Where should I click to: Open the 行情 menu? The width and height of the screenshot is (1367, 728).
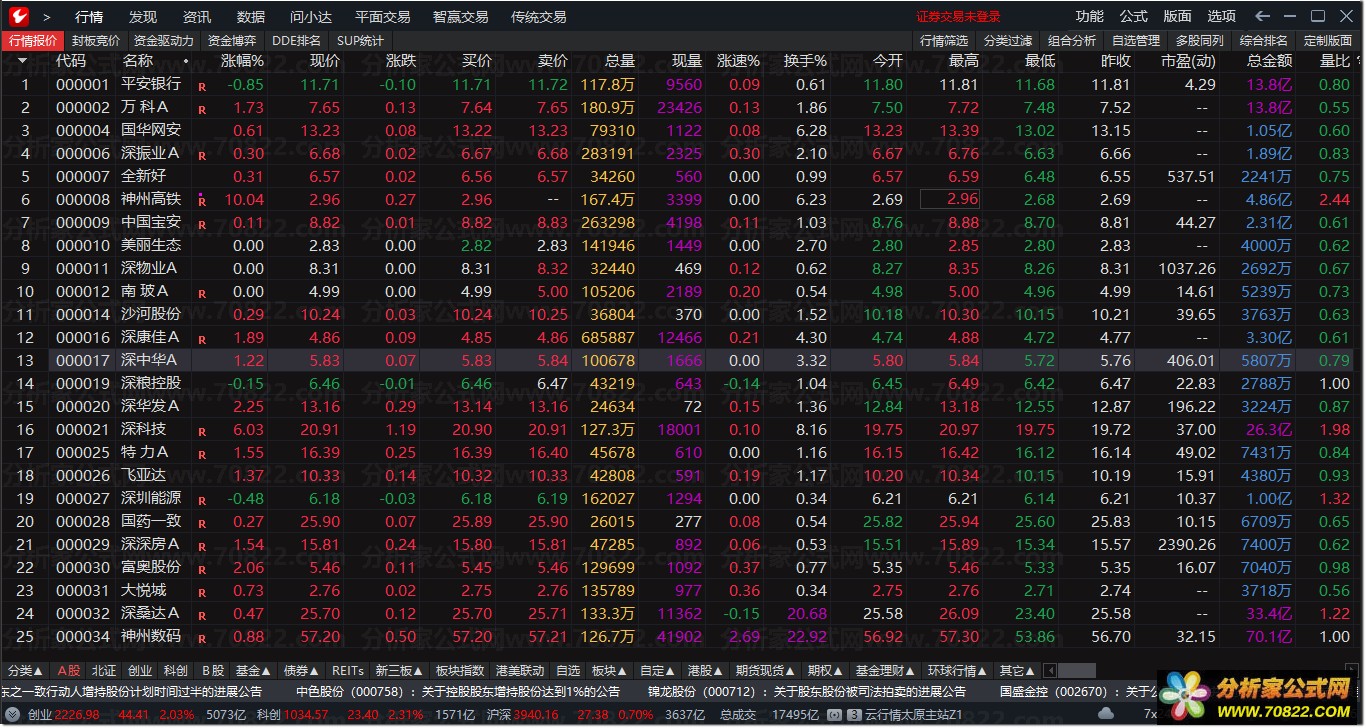89,17
